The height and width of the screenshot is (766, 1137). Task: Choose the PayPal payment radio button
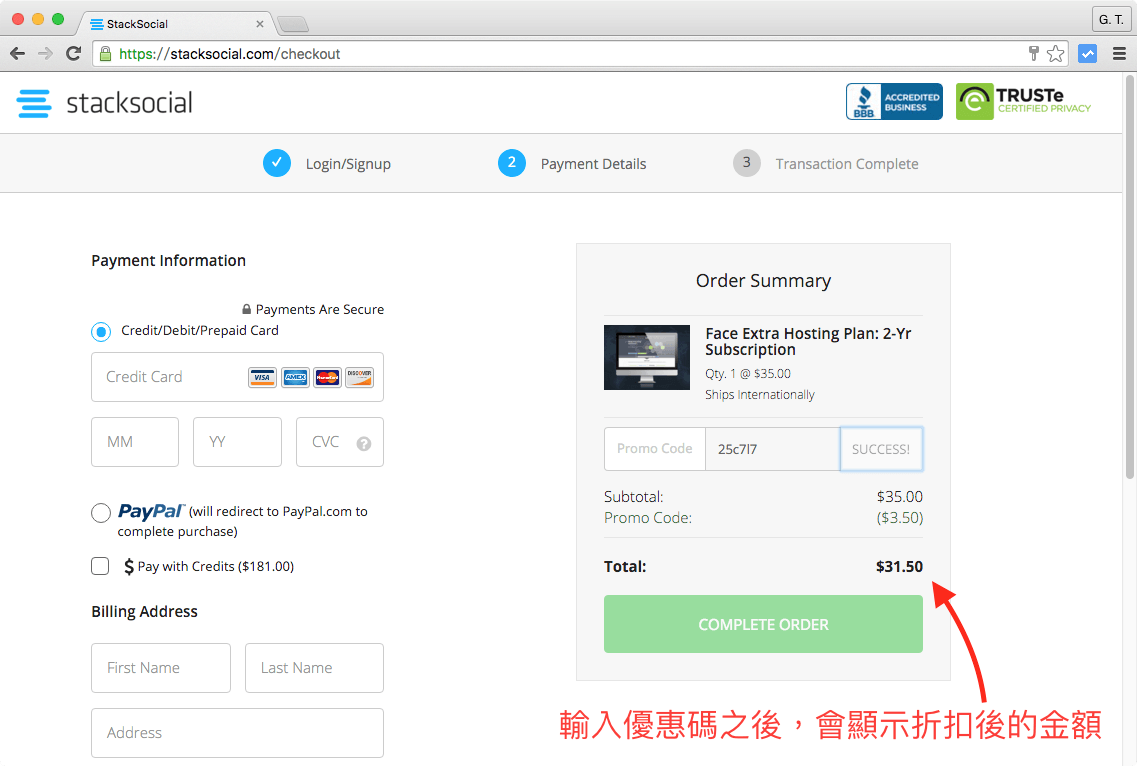[x=101, y=513]
